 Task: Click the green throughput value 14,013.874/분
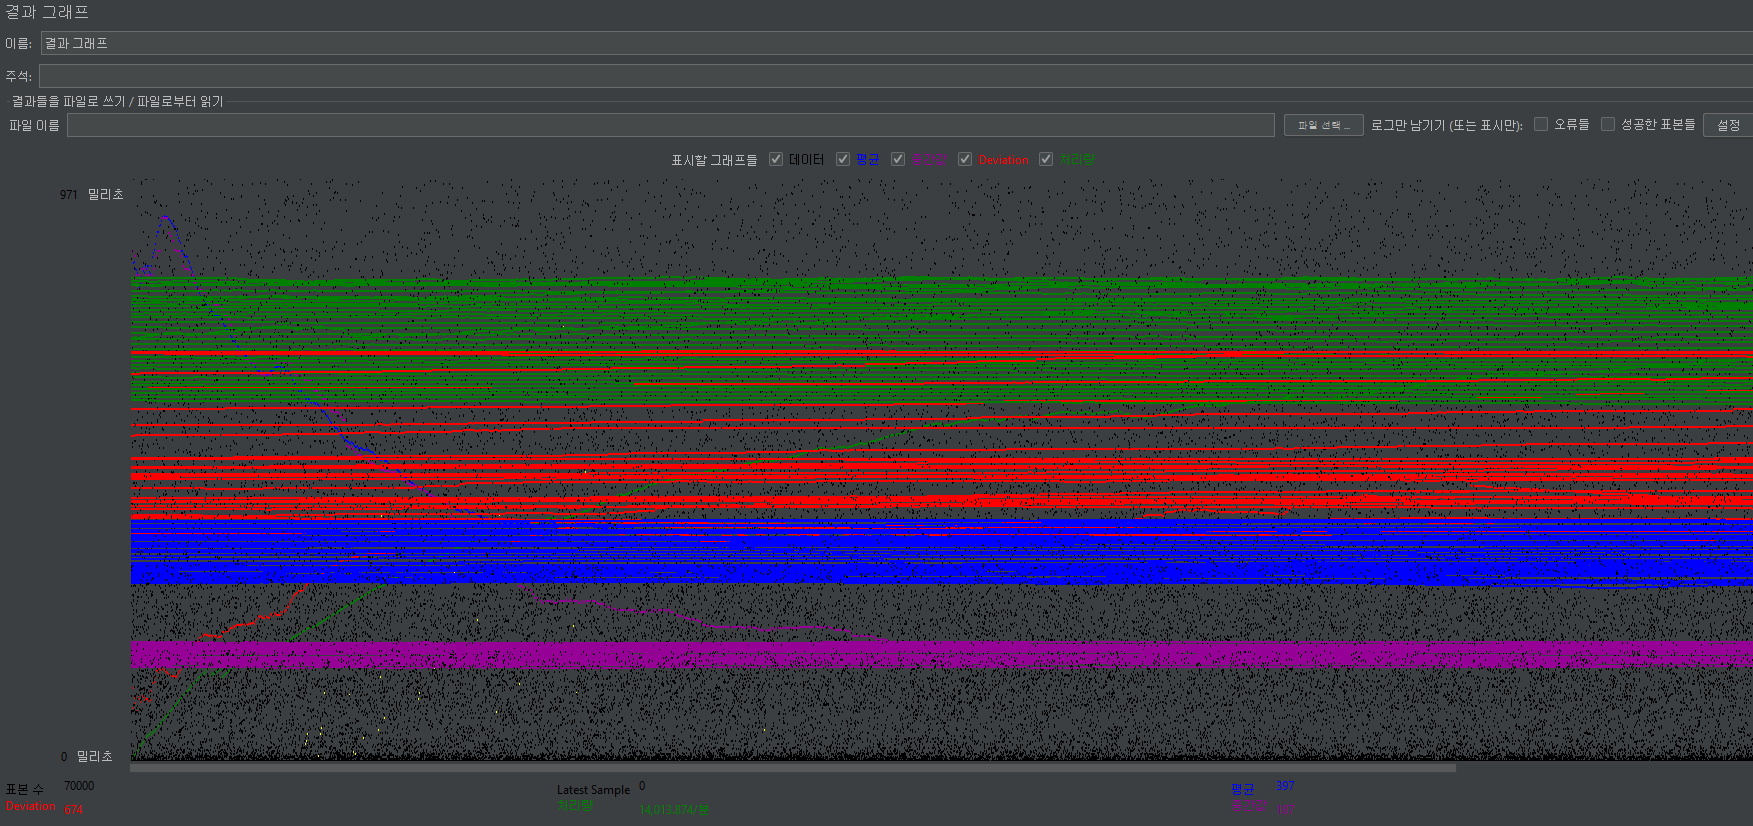tap(674, 810)
